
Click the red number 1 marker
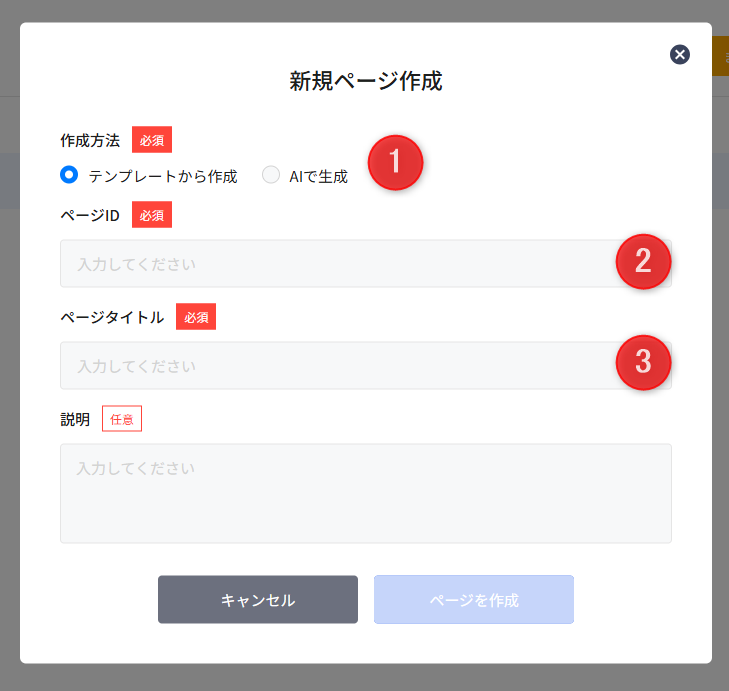pyautogui.click(x=395, y=162)
